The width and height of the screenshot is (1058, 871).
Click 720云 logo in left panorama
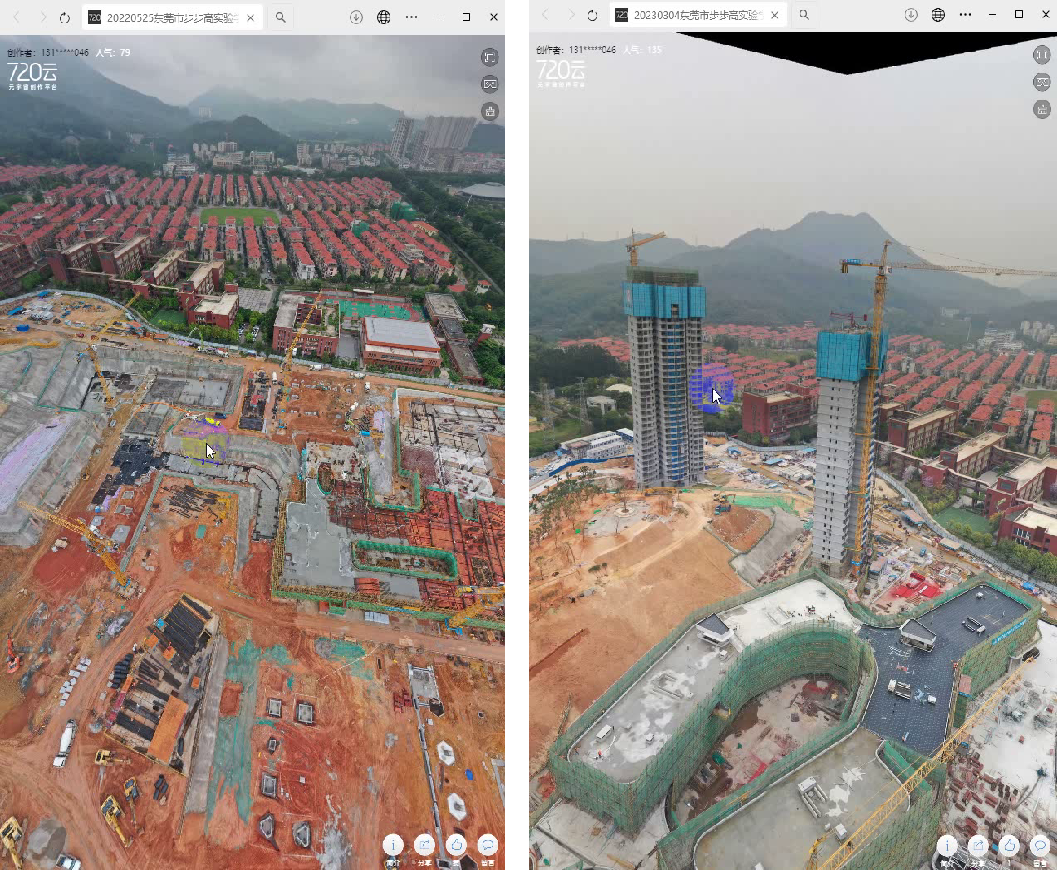tap(32, 73)
